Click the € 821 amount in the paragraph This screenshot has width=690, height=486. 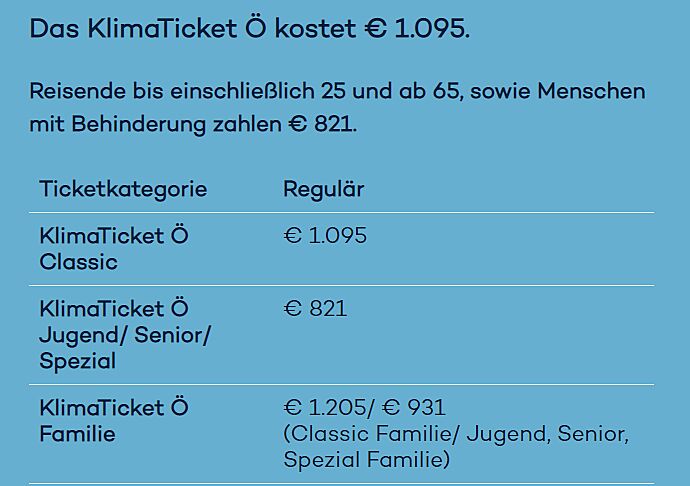321,126
